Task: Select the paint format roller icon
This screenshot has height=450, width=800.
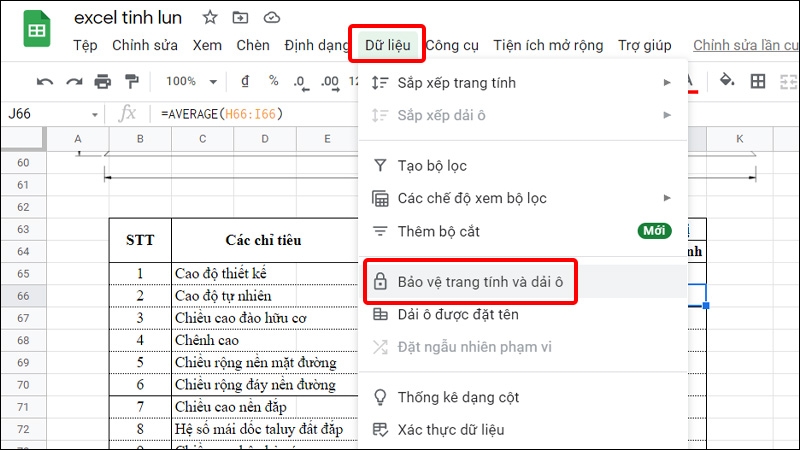Action: (x=132, y=81)
